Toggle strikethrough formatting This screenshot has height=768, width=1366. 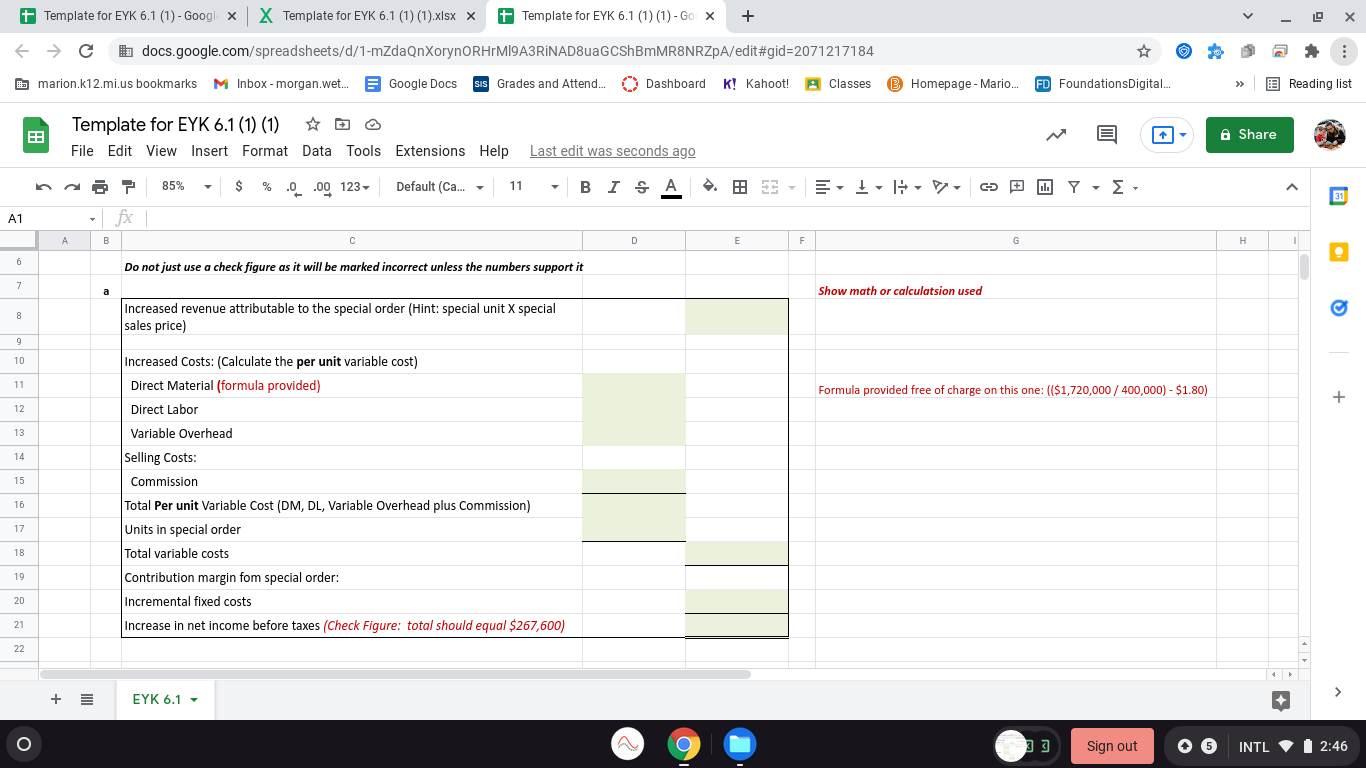coord(641,186)
